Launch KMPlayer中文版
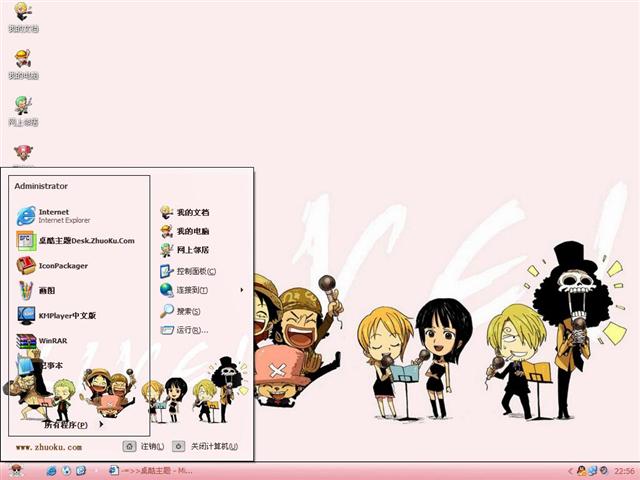640x480 pixels. tap(56, 316)
